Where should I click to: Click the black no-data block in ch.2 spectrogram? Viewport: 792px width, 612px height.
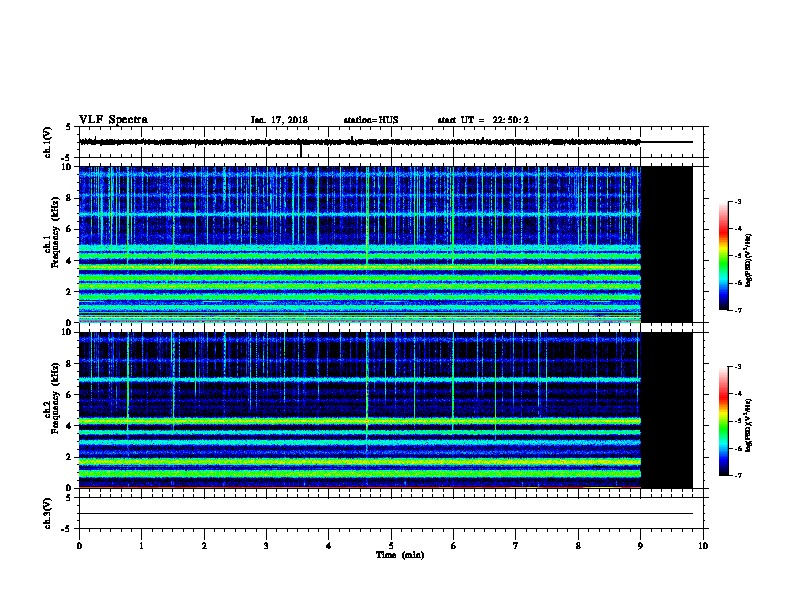pos(667,410)
